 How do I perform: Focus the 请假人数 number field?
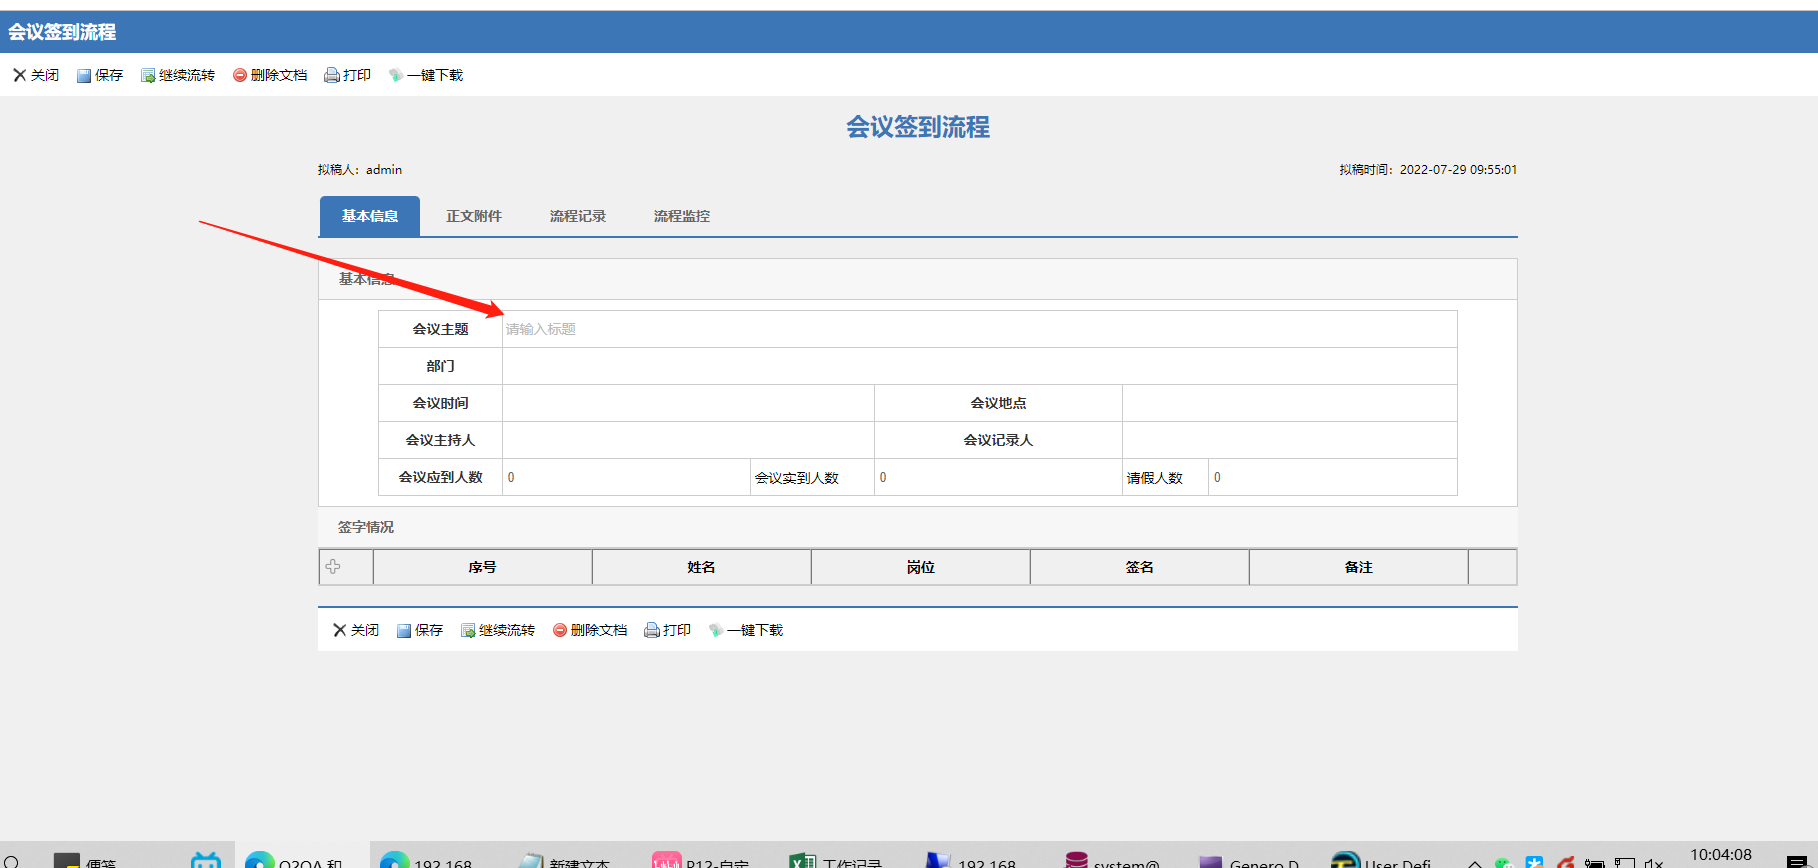tap(1332, 477)
